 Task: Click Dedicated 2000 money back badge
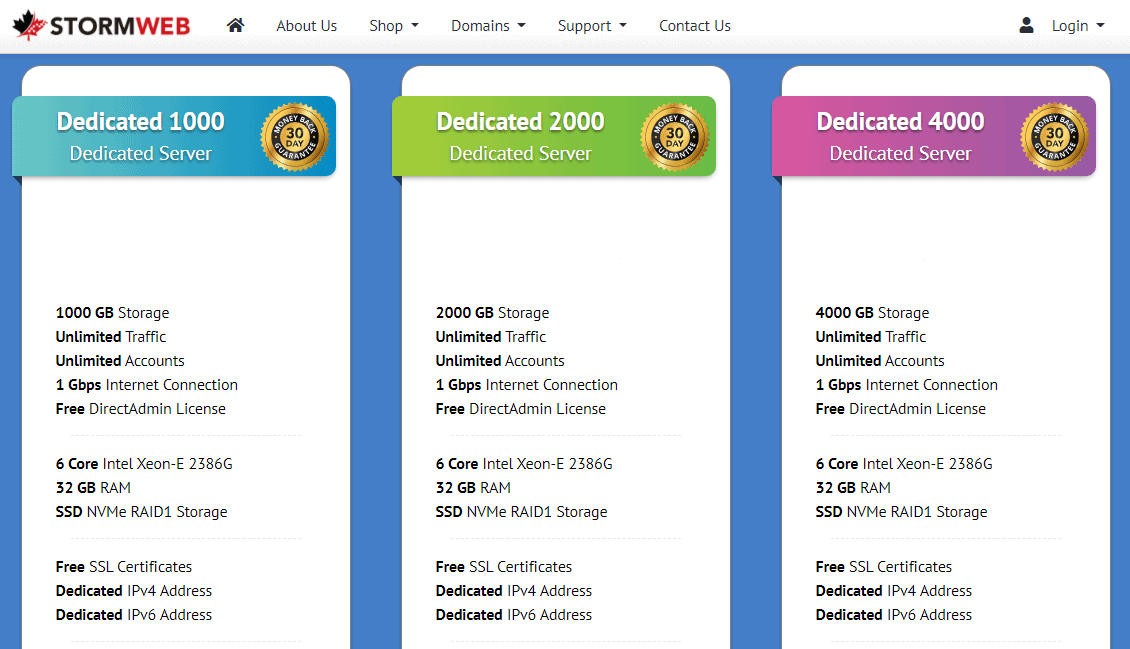(675, 137)
